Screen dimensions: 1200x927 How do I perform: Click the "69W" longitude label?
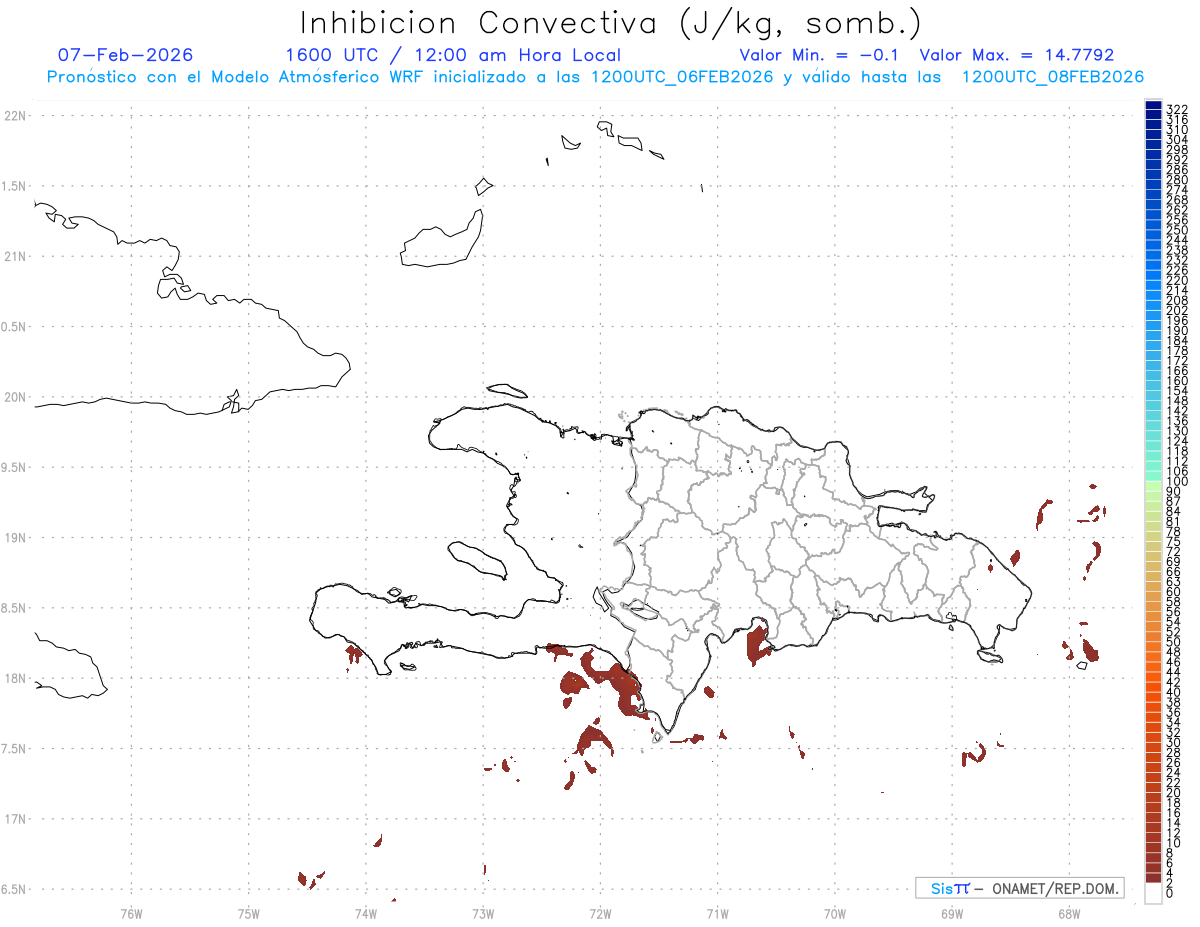952,912
